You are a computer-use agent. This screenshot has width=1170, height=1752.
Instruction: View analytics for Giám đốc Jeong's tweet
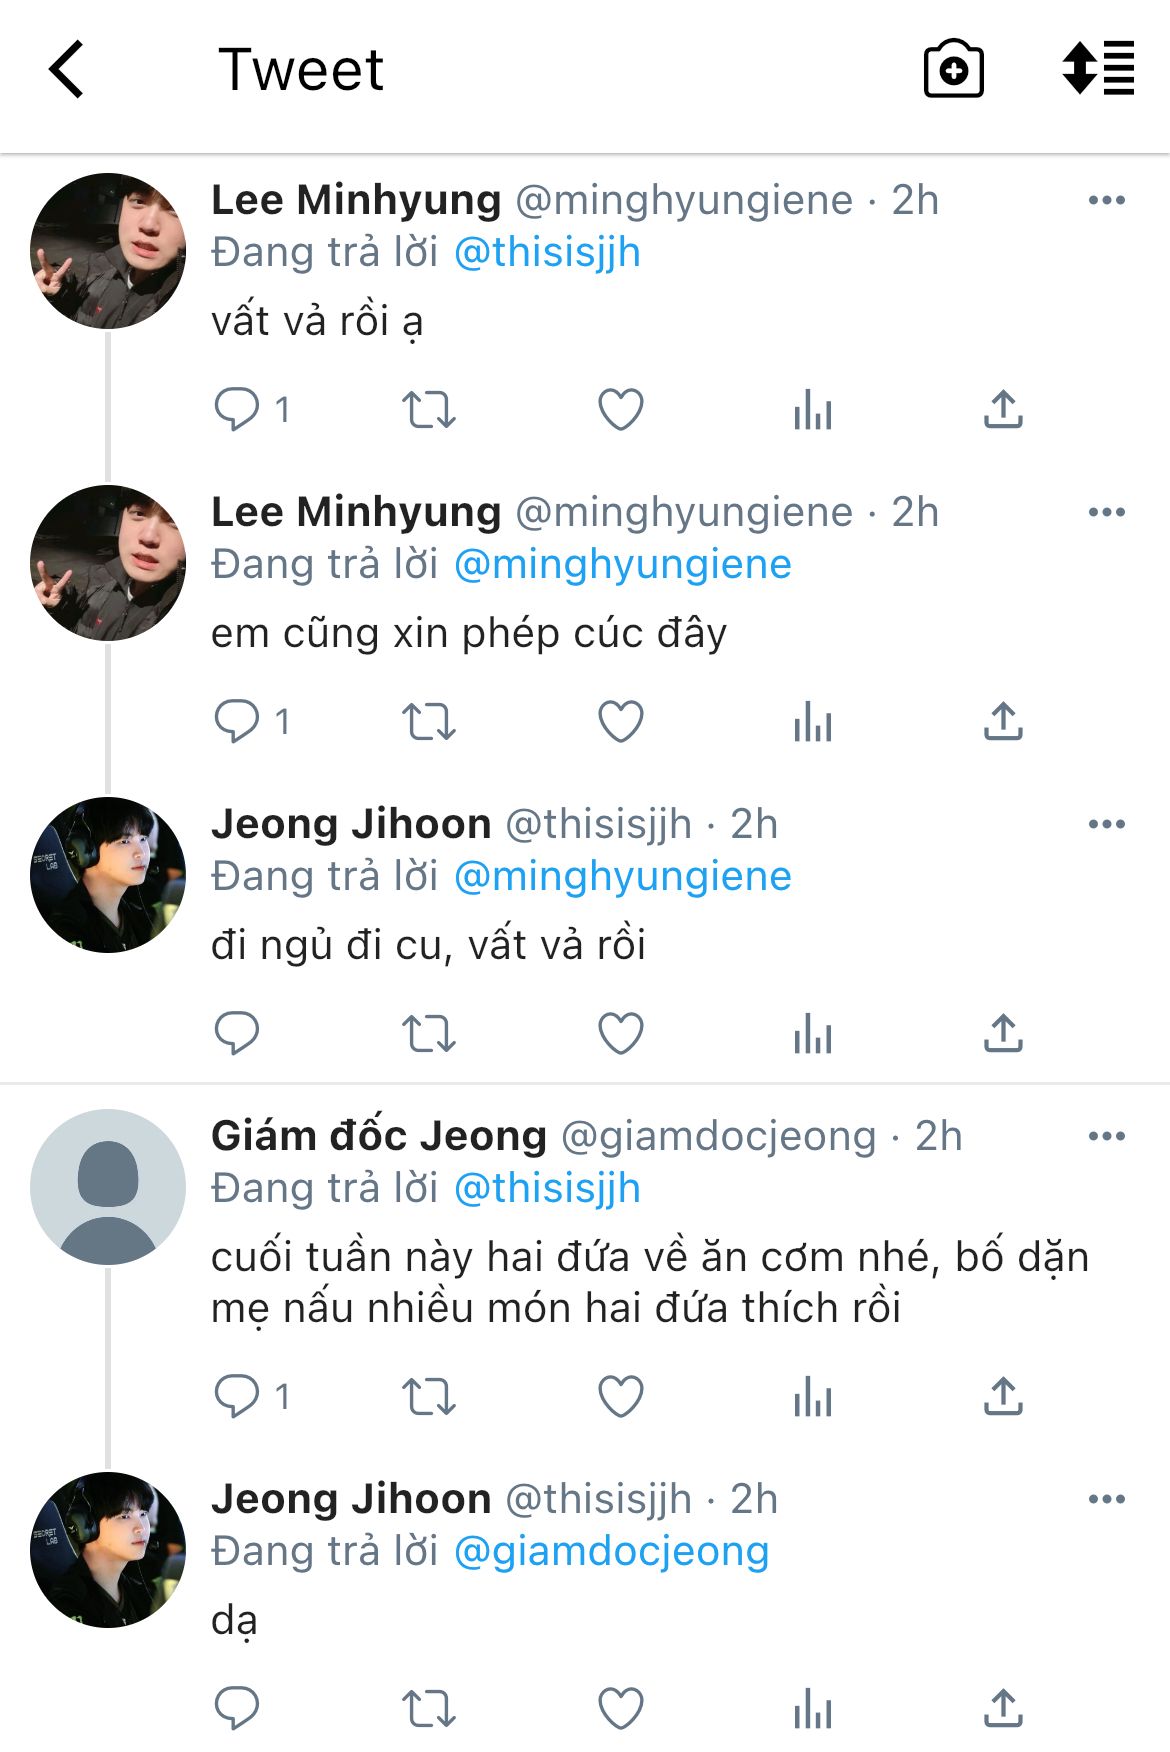tap(813, 1397)
